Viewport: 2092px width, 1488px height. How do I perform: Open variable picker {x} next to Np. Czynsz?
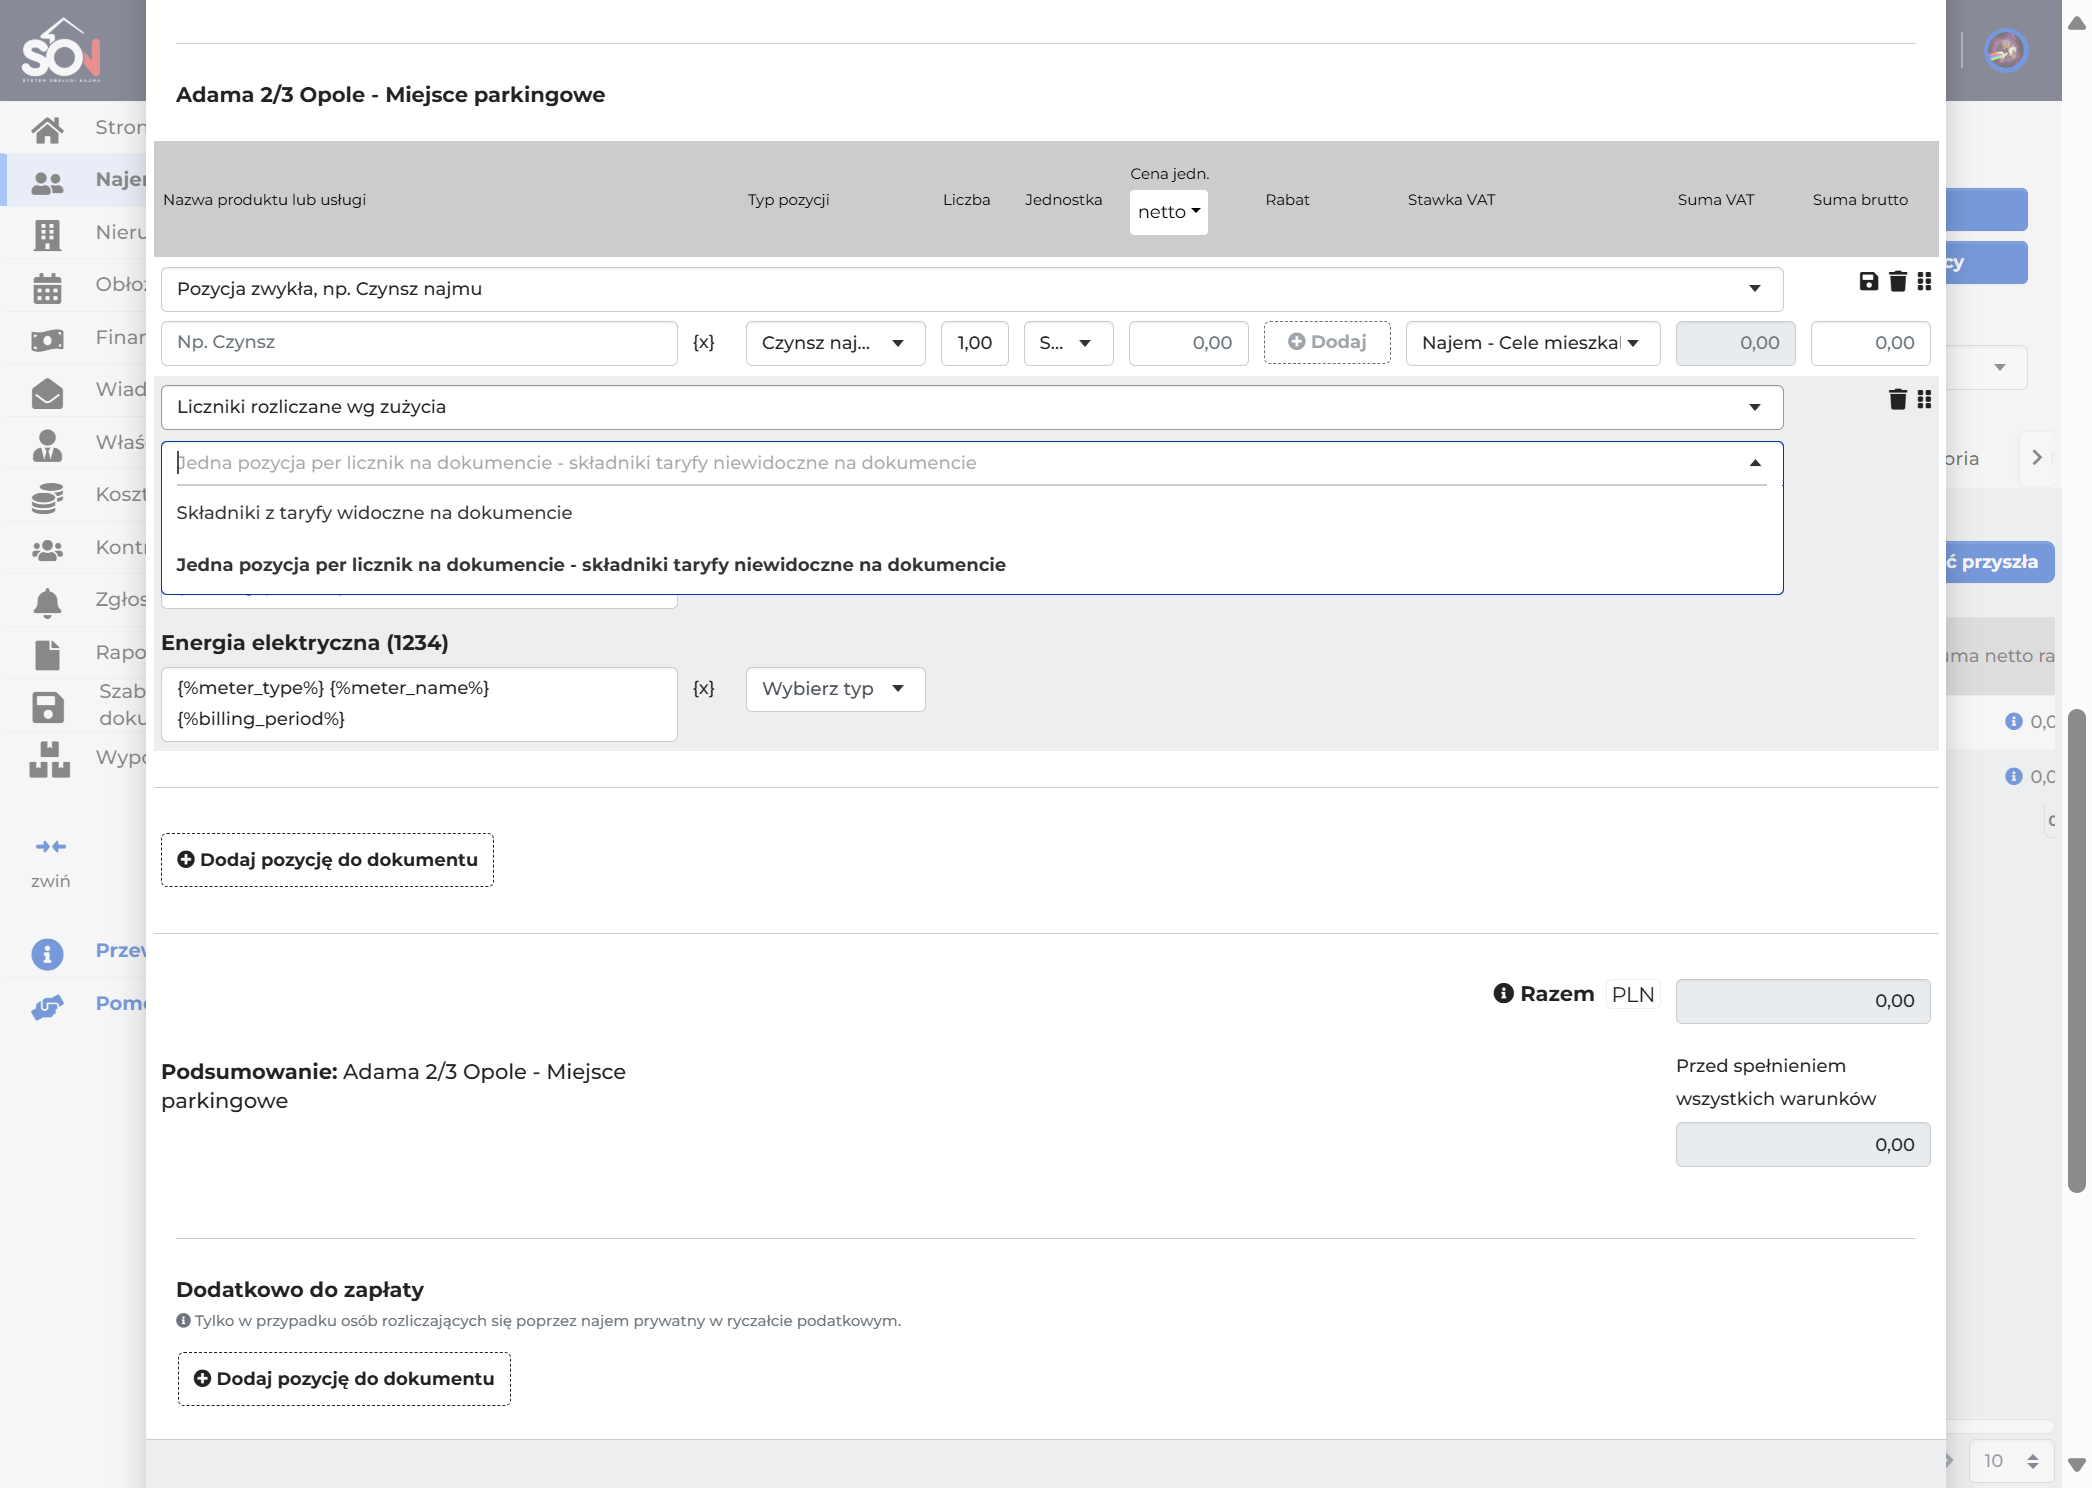pyautogui.click(x=704, y=342)
